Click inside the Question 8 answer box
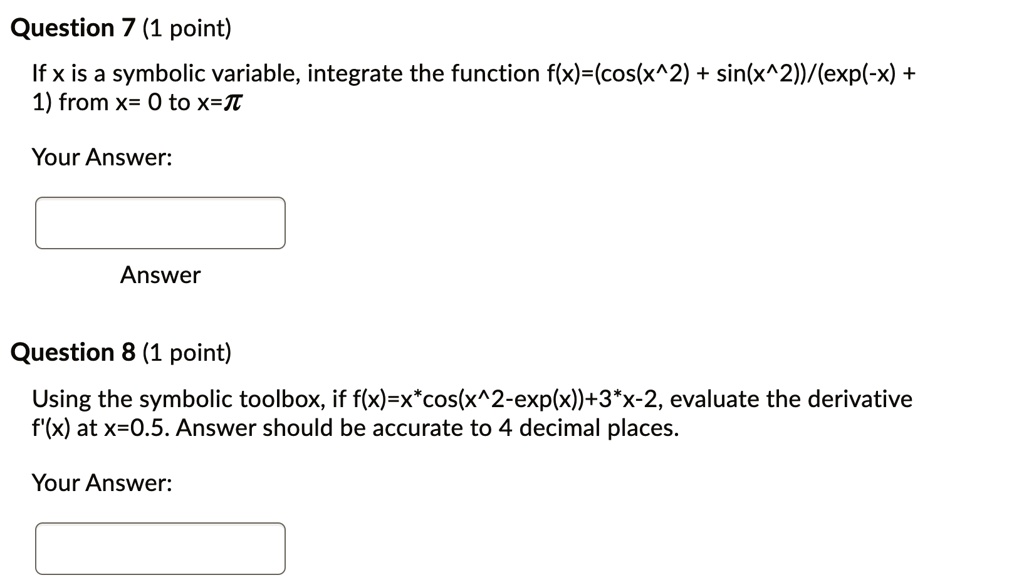 coord(160,548)
